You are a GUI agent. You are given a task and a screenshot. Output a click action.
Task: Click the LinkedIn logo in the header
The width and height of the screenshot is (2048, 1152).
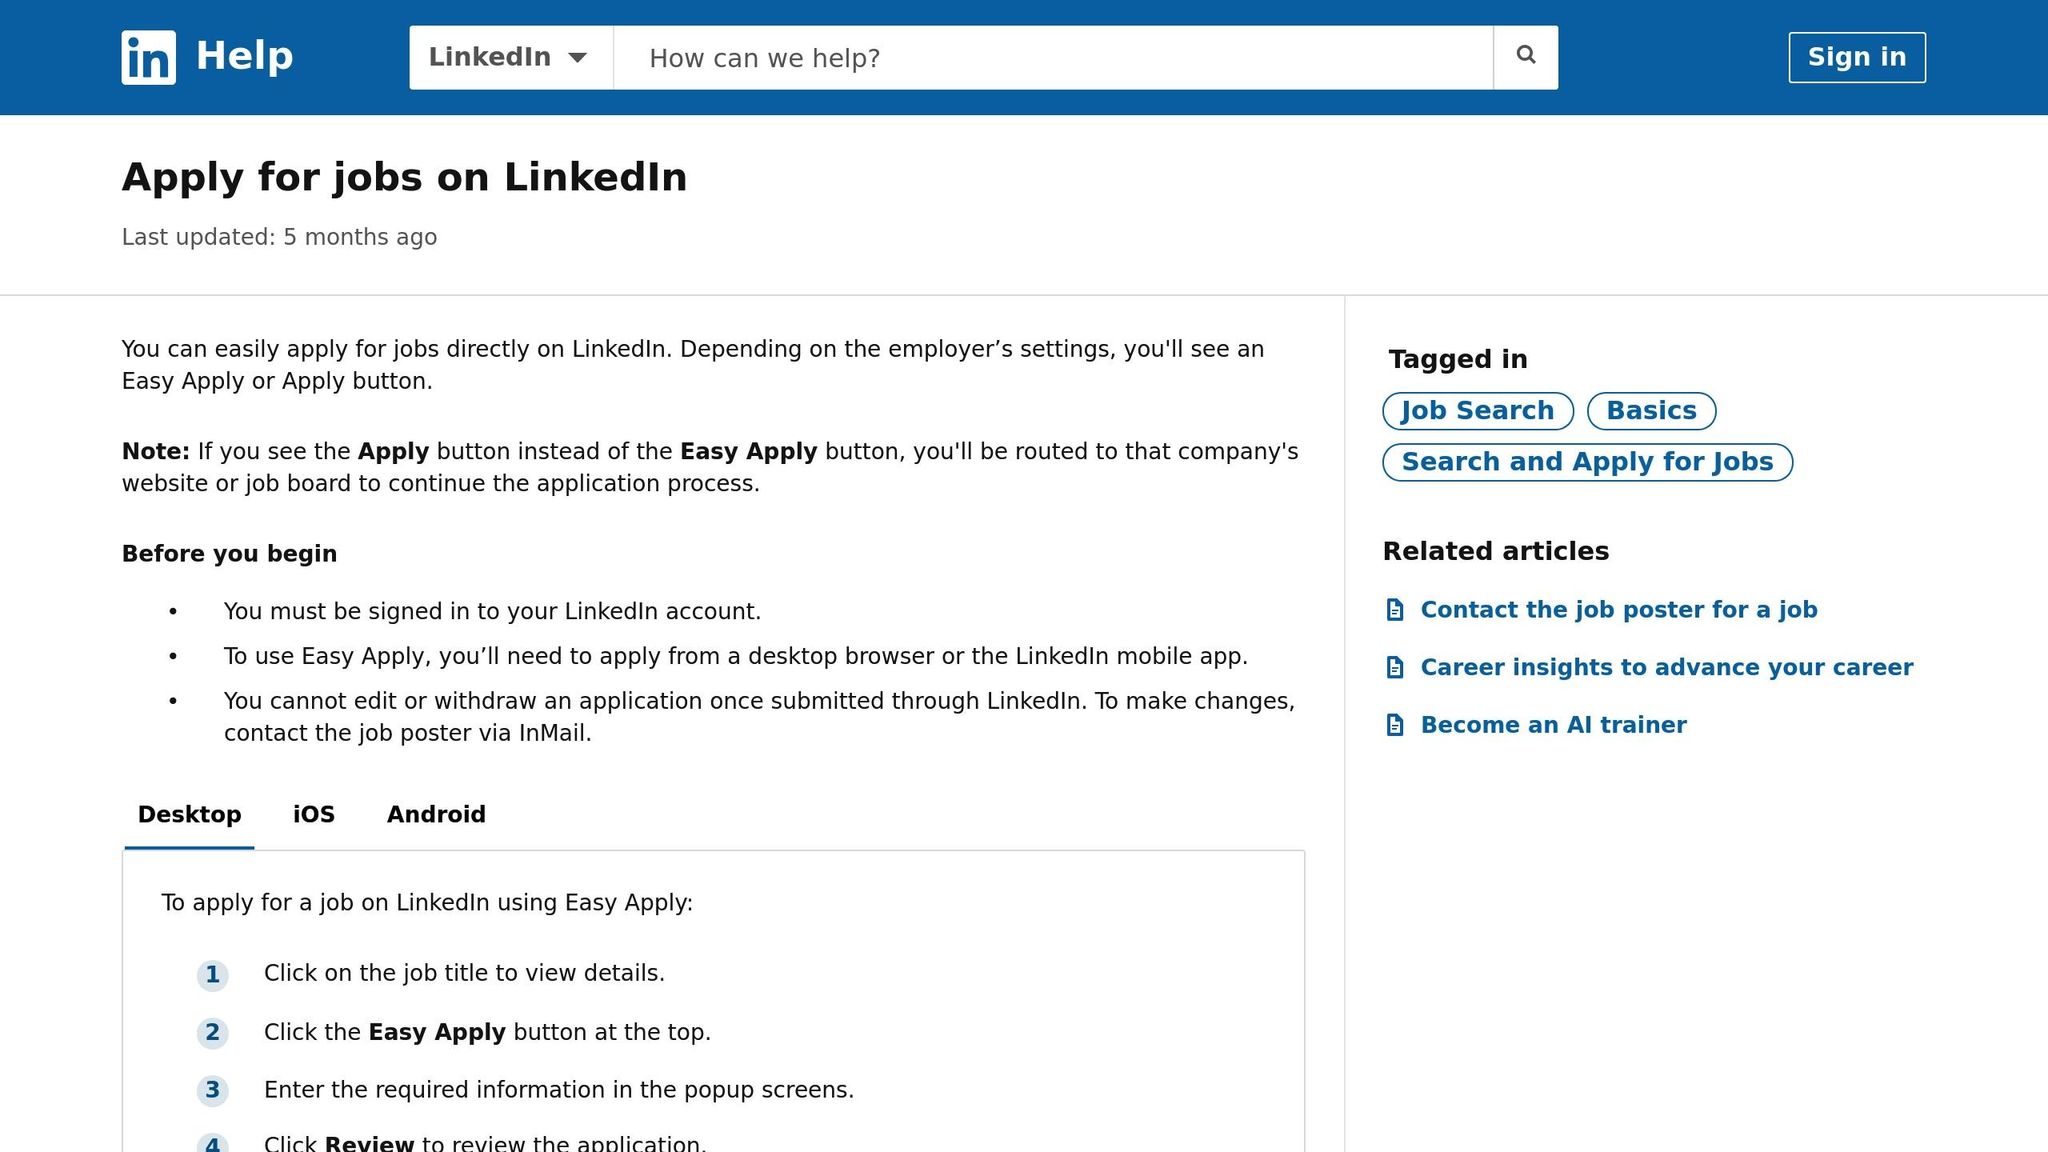pyautogui.click(x=148, y=57)
